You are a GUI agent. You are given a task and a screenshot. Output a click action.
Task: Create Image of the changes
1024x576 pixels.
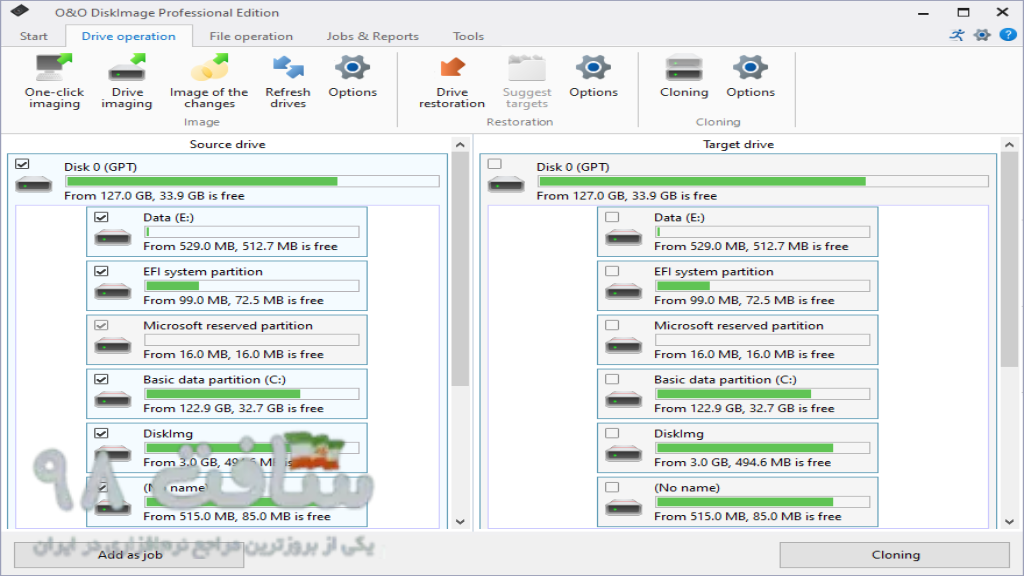point(209,81)
